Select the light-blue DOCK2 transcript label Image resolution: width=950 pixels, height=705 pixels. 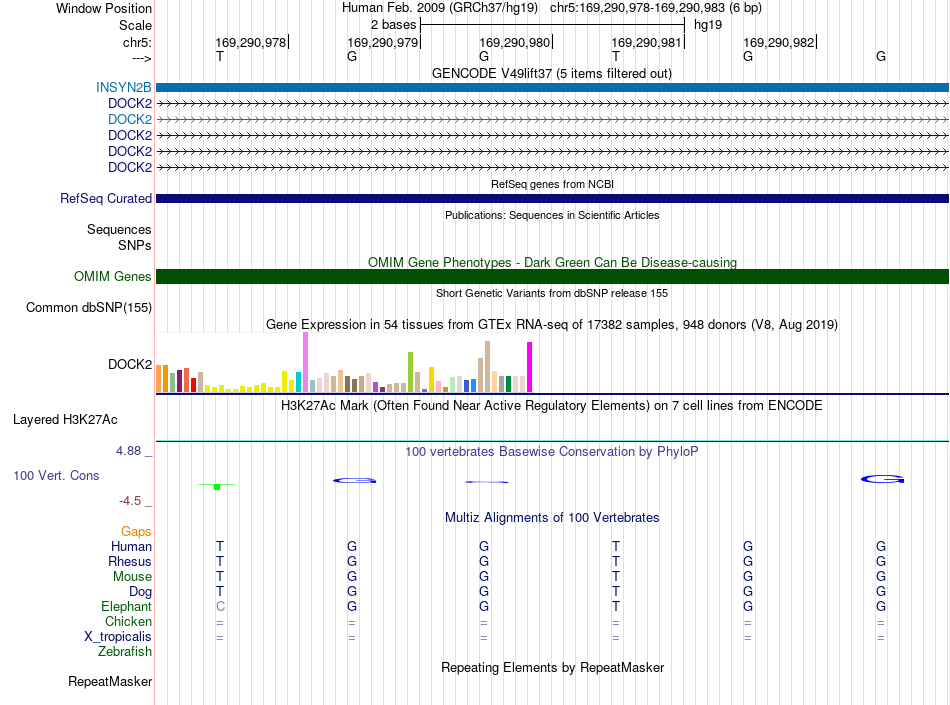[130, 119]
